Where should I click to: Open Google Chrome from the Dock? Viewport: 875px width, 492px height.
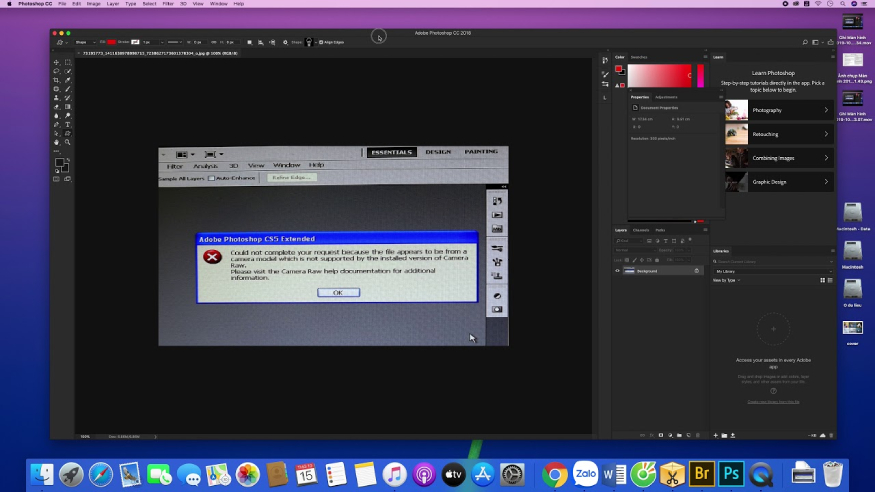coord(555,475)
